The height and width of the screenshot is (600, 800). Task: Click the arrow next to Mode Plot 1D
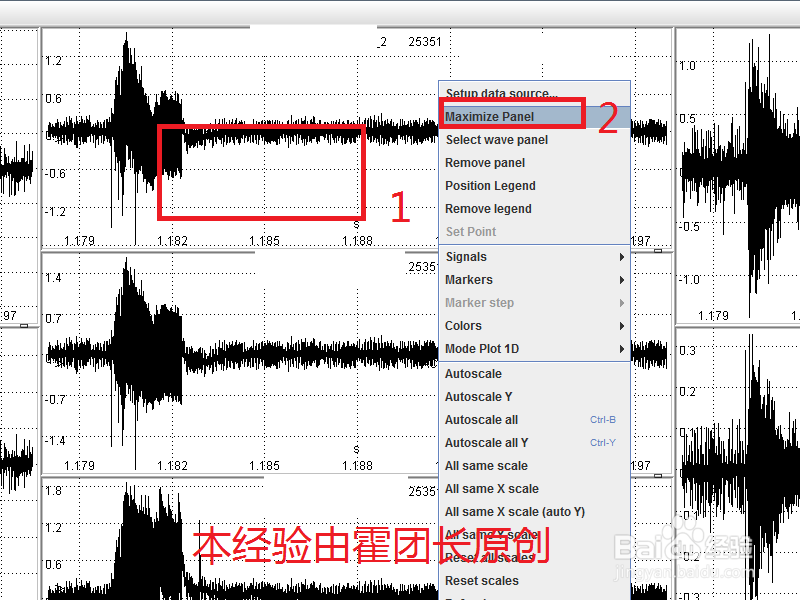[x=621, y=348]
